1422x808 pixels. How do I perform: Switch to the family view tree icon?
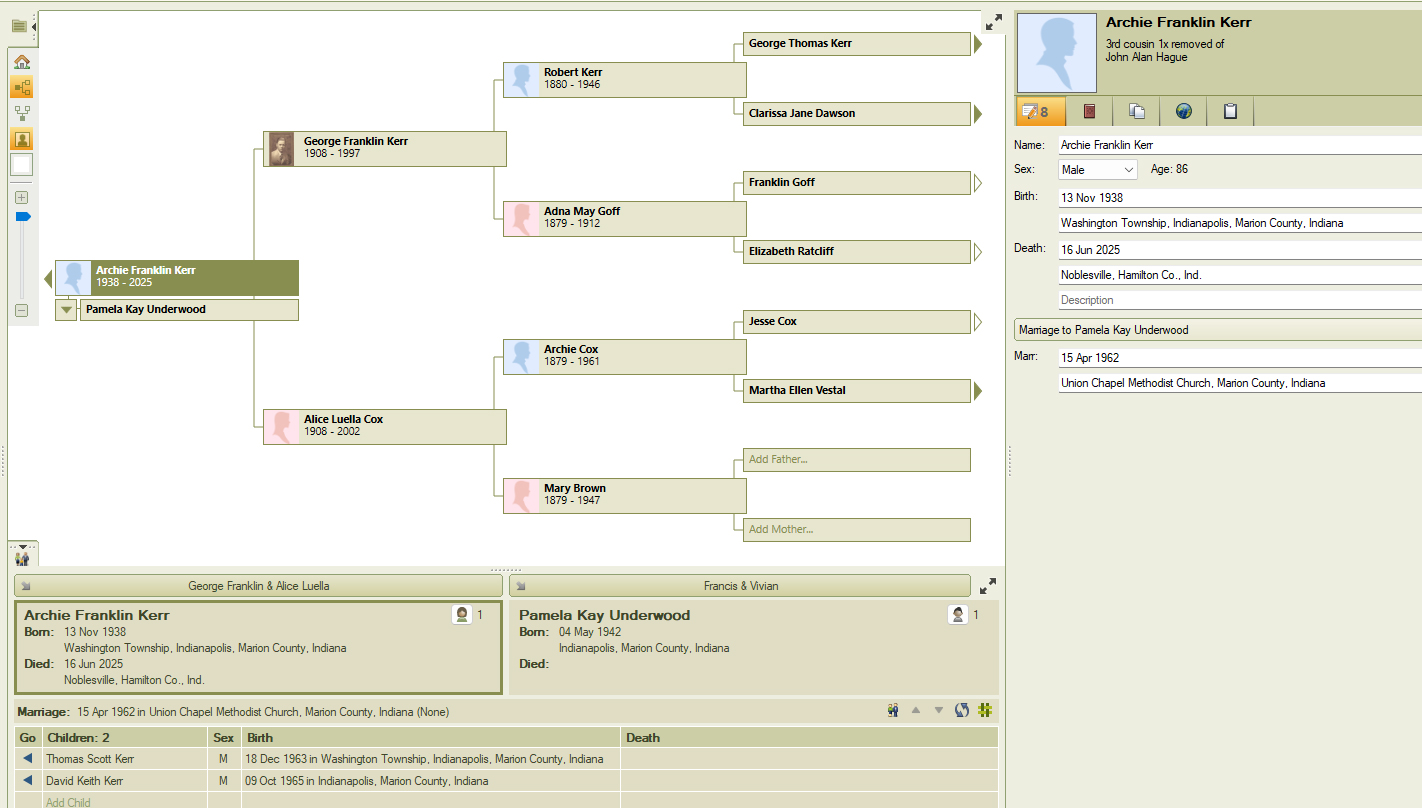coord(22,113)
